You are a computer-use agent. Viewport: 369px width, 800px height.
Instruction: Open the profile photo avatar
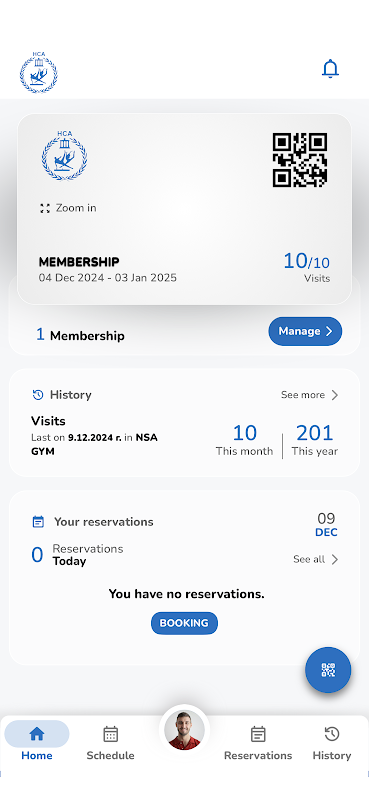184,730
